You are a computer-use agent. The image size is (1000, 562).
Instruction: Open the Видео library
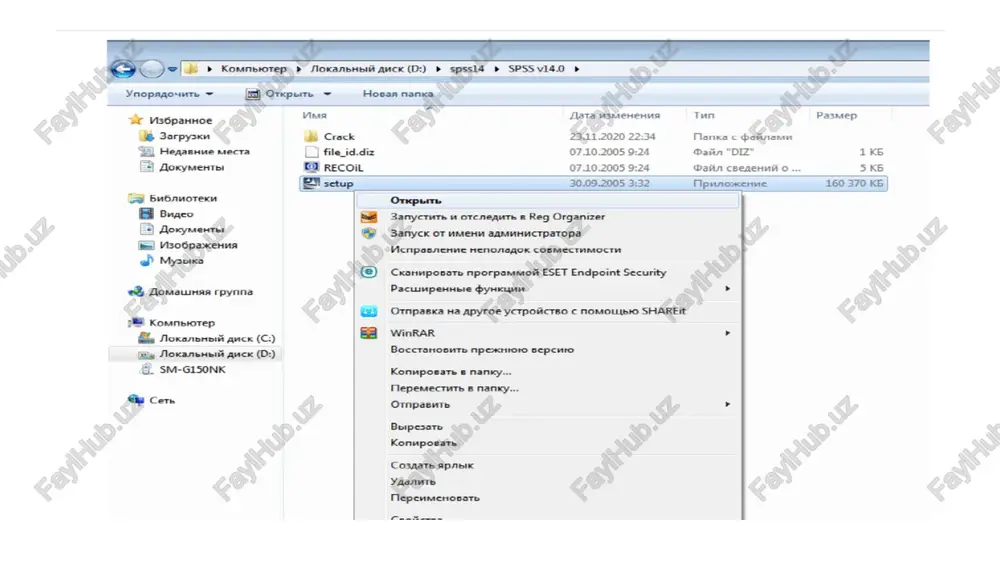click(x=176, y=214)
